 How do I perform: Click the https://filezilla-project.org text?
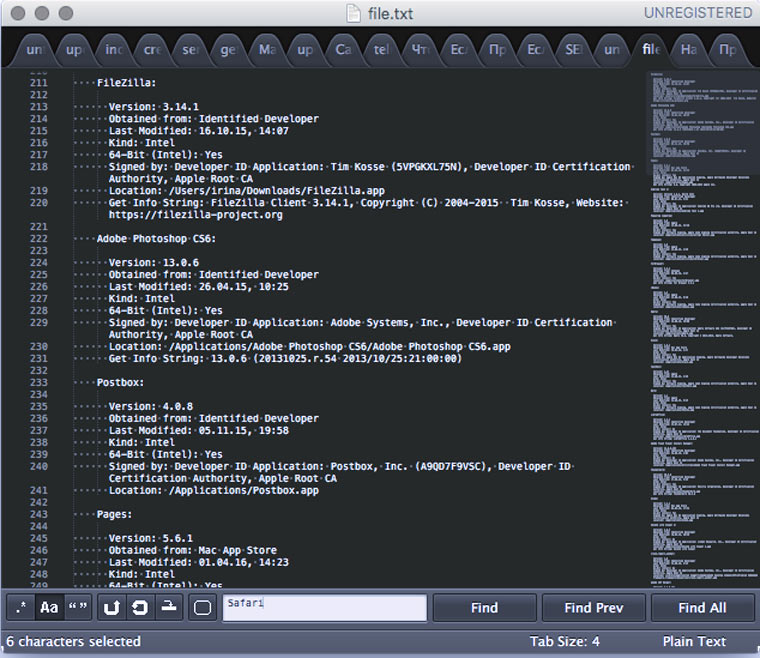click(195, 215)
